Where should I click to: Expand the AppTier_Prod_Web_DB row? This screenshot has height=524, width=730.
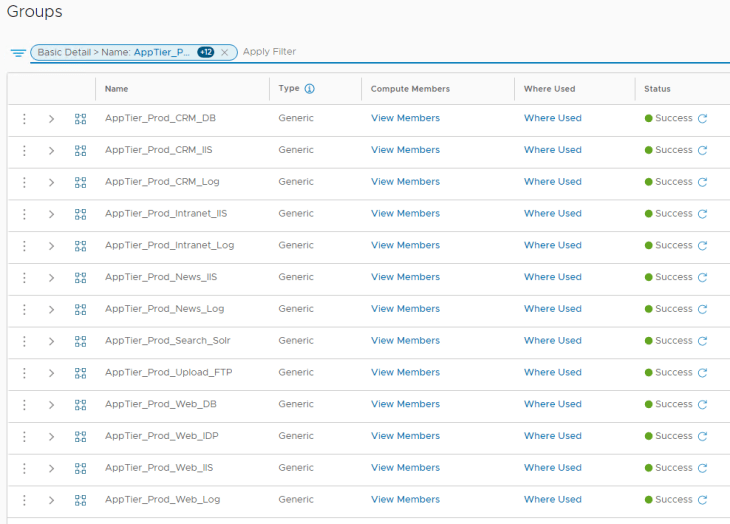[x=51, y=405]
